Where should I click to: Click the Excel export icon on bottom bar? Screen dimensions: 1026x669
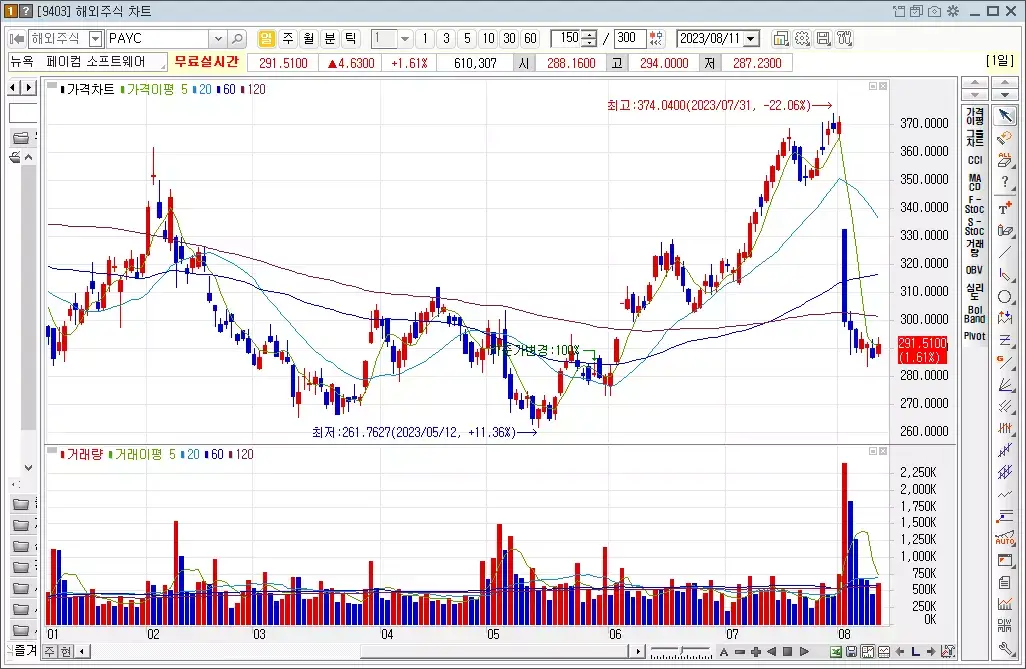[x=836, y=651]
